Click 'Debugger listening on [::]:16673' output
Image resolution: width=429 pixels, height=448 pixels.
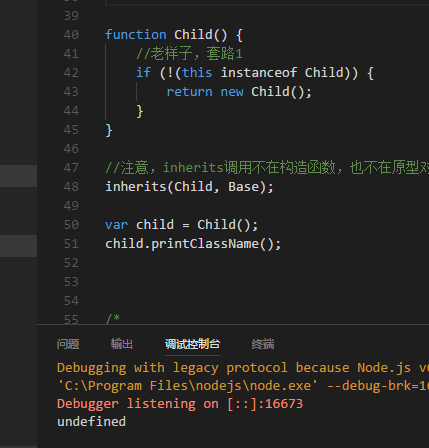click(180, 404)
